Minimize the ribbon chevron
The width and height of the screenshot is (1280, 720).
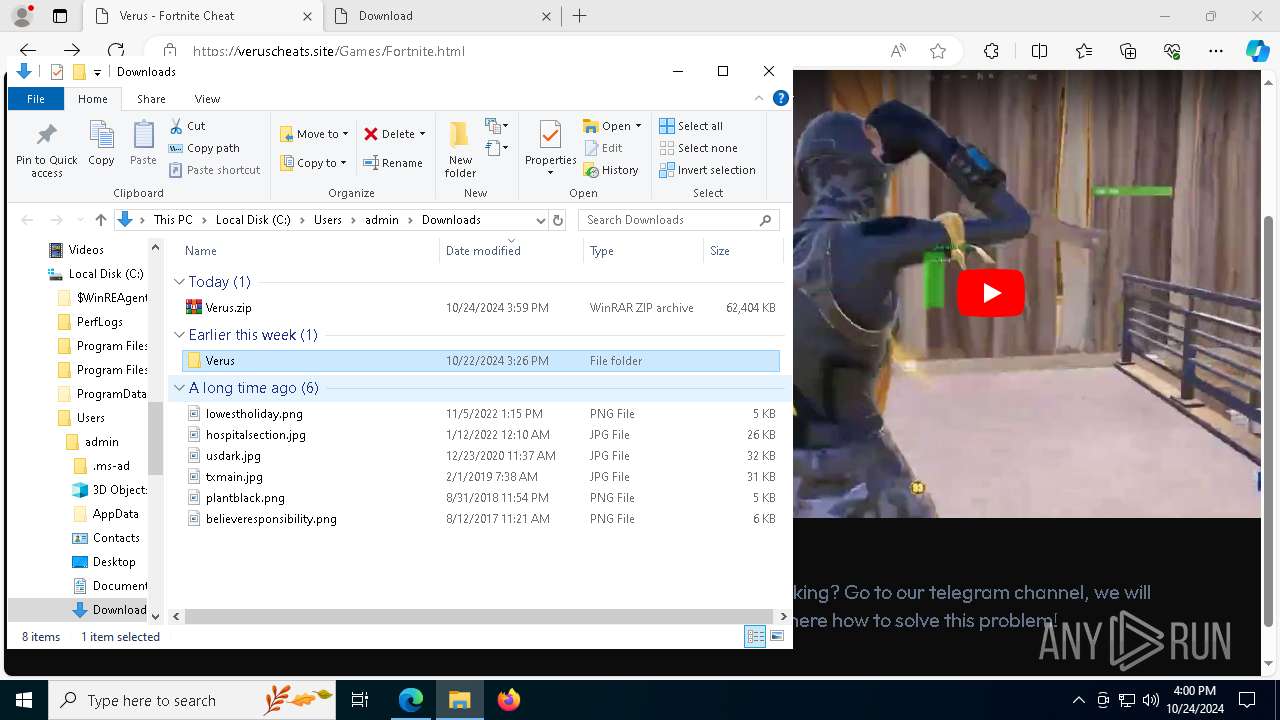click(760, 98)
